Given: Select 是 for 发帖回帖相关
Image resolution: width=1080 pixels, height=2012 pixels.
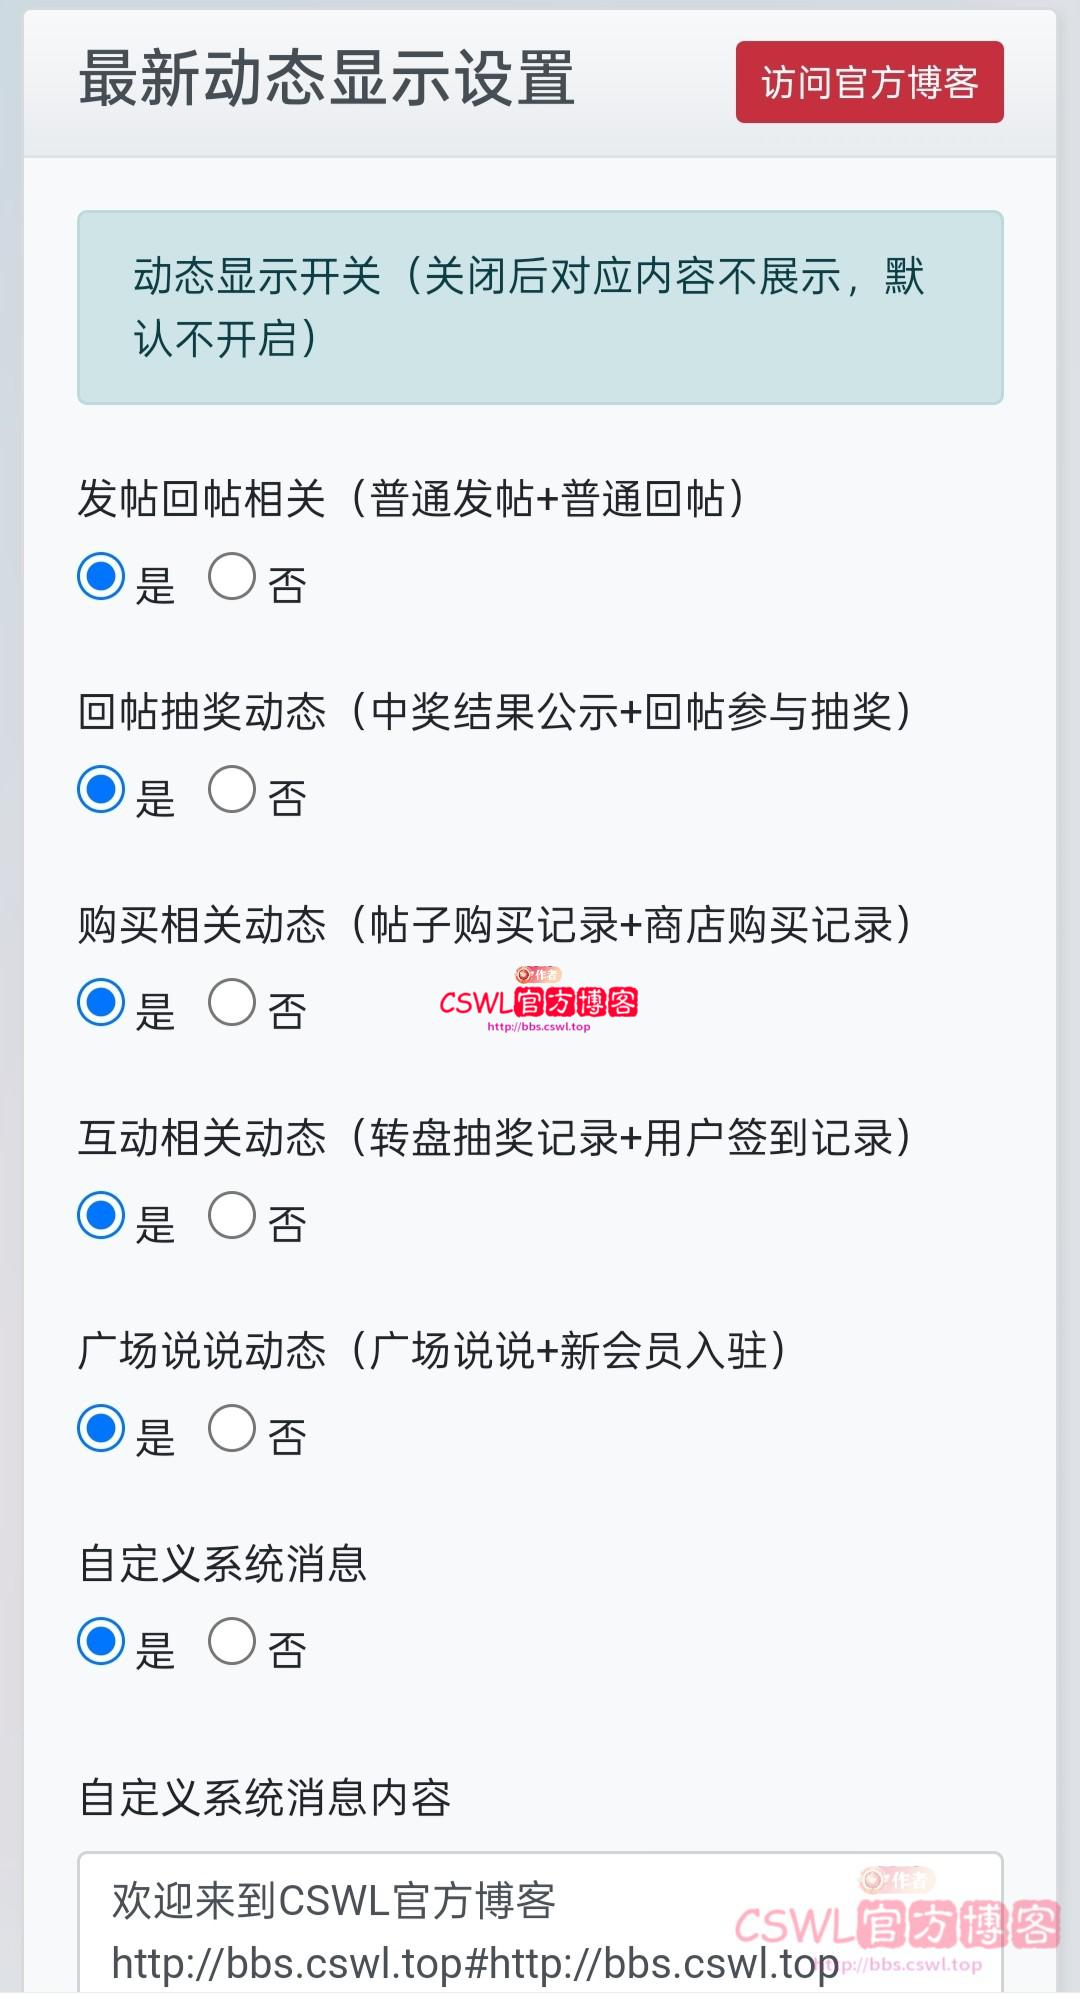Looking at the screenshot, I should pyautogui.click(x=101, y=577).
